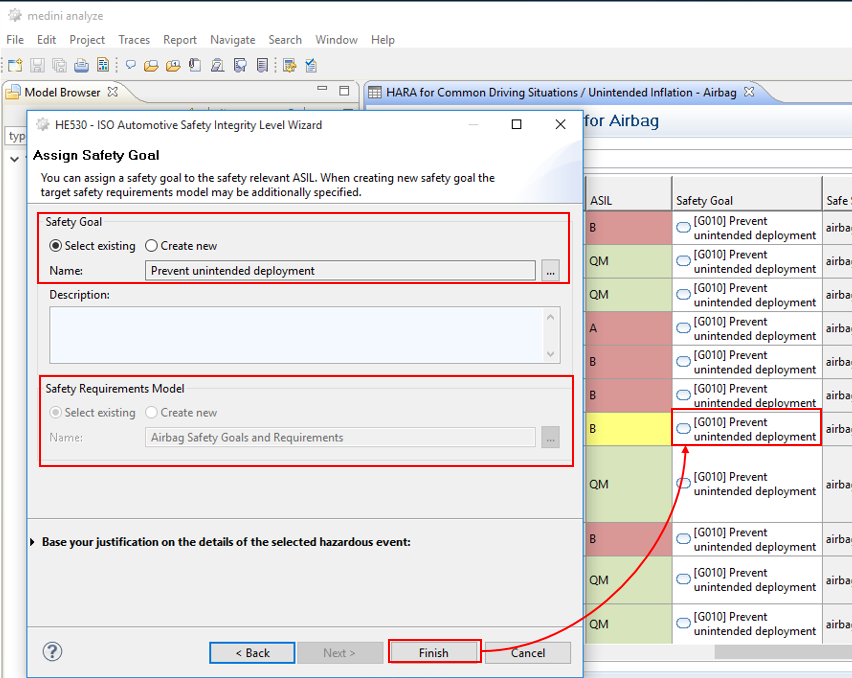Open the wizard help question mark icon
The image size is (852, 678).
tap(52, 652)
